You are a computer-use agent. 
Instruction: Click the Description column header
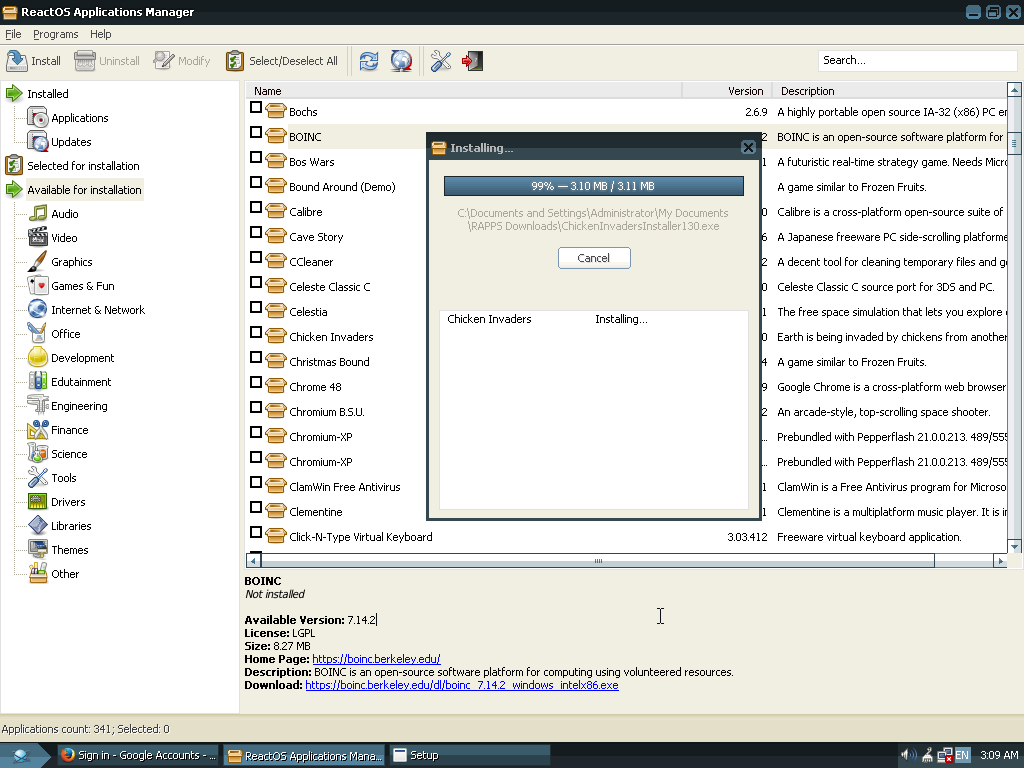[889, 91]
